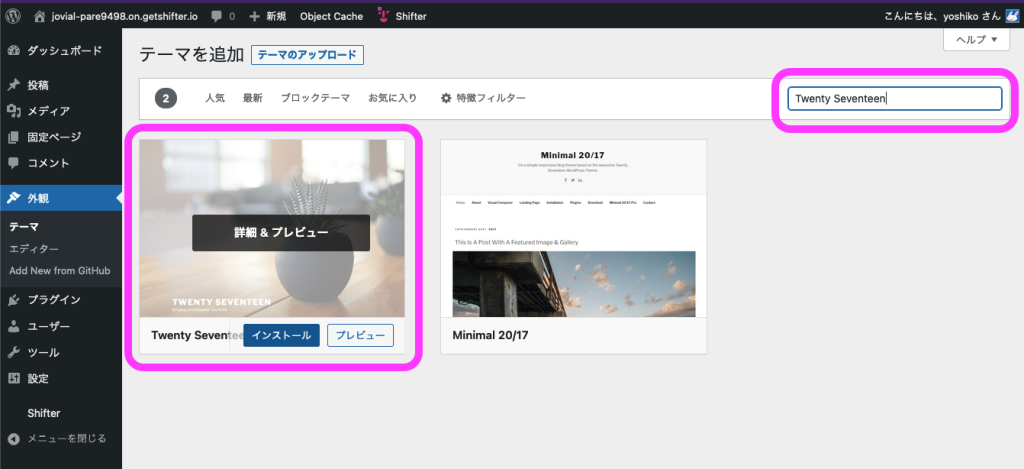Click the ダッシュボード gauge icon

pos(14,50)
